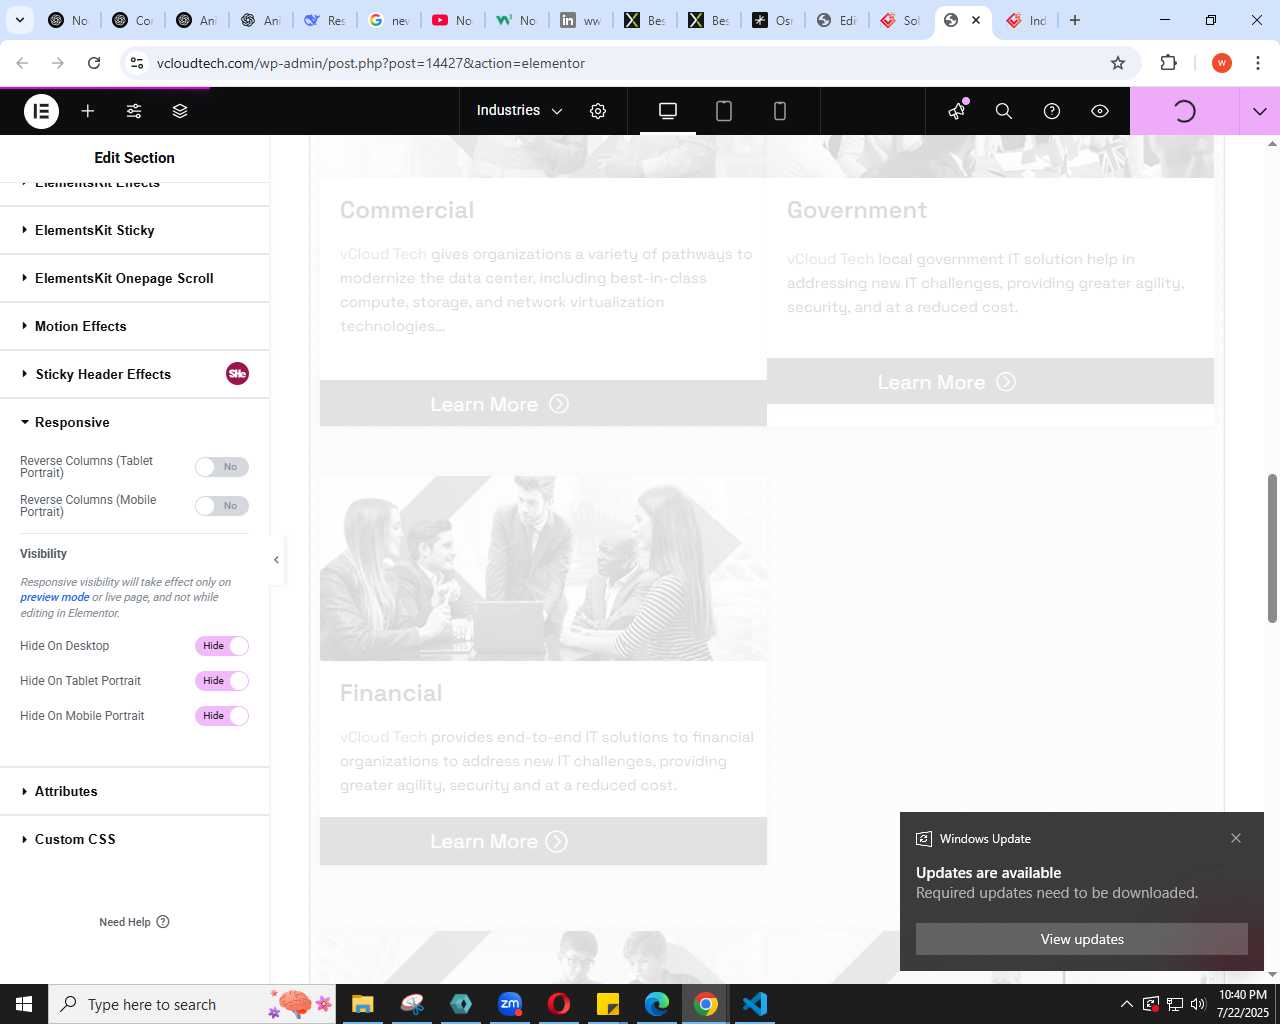Preview changes with eye icon

[1100, 111]
